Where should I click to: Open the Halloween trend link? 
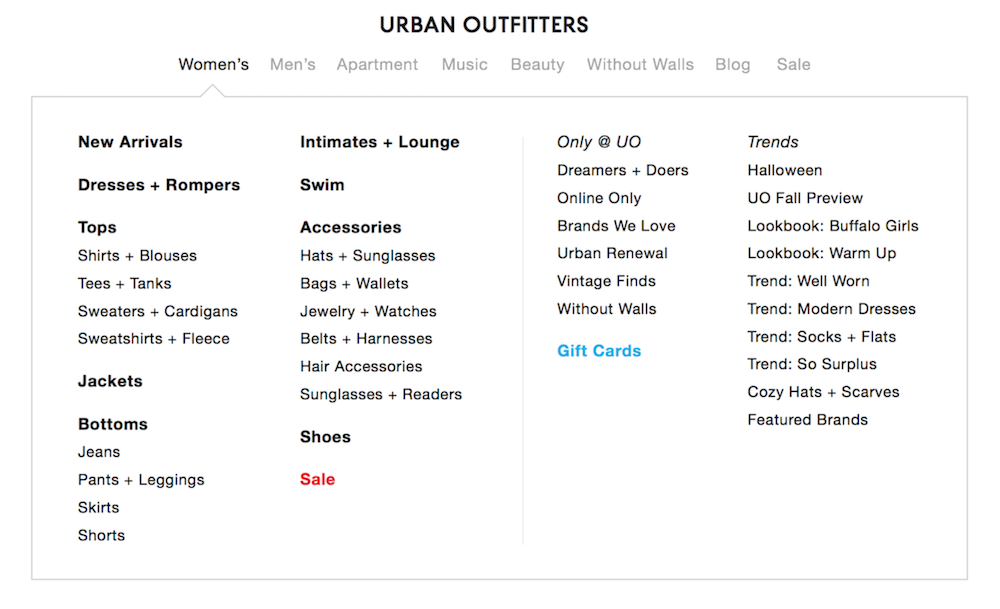coord(784,170)
